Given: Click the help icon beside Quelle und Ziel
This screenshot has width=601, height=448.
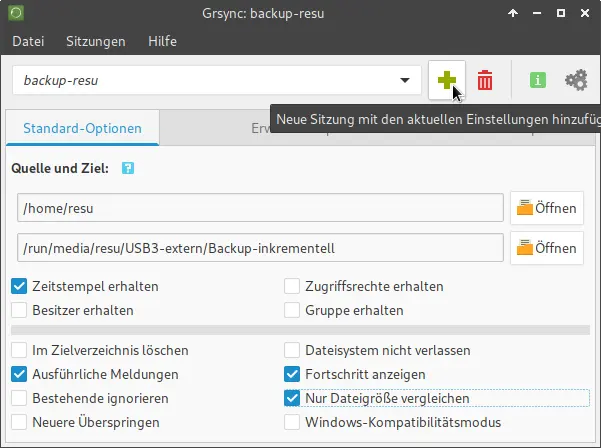Looking at the screenshot, I should [x=127, y=169].
